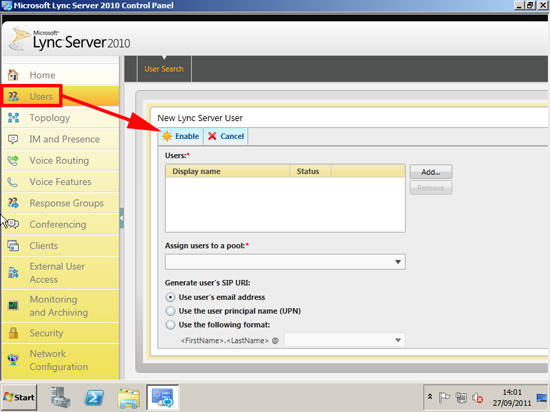Go to Home in navigation
This screenshot has width=550, height=412.
click(42, 75)
